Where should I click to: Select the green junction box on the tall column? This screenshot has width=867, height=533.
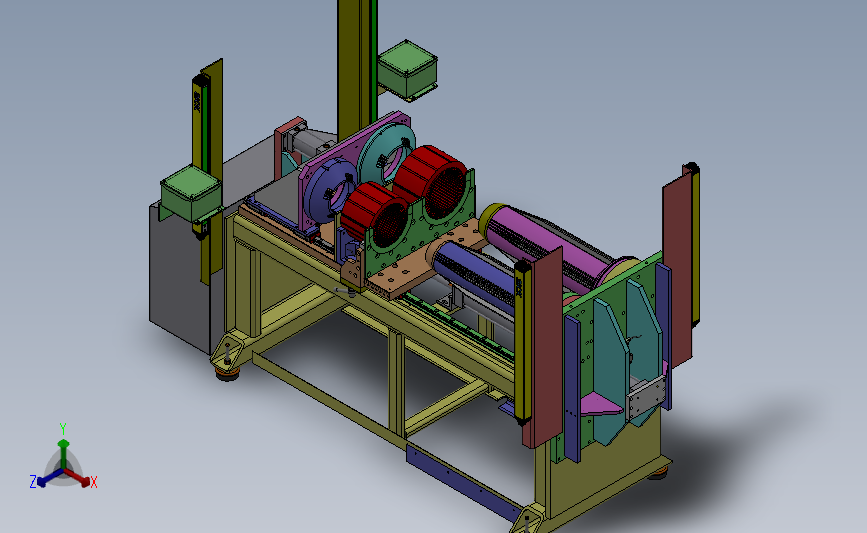click(407, 70)
